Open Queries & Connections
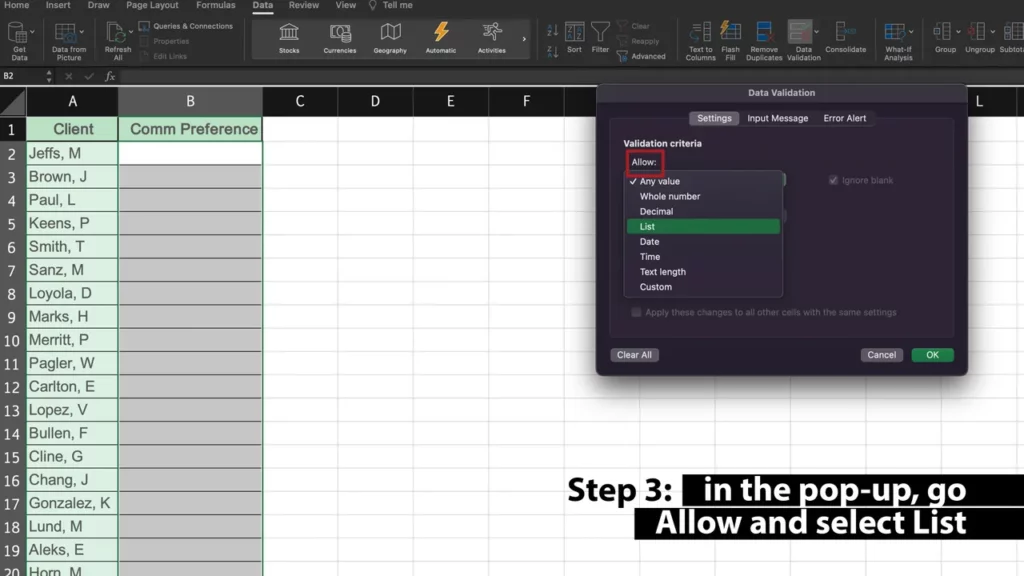 click(x=186, y=26)
